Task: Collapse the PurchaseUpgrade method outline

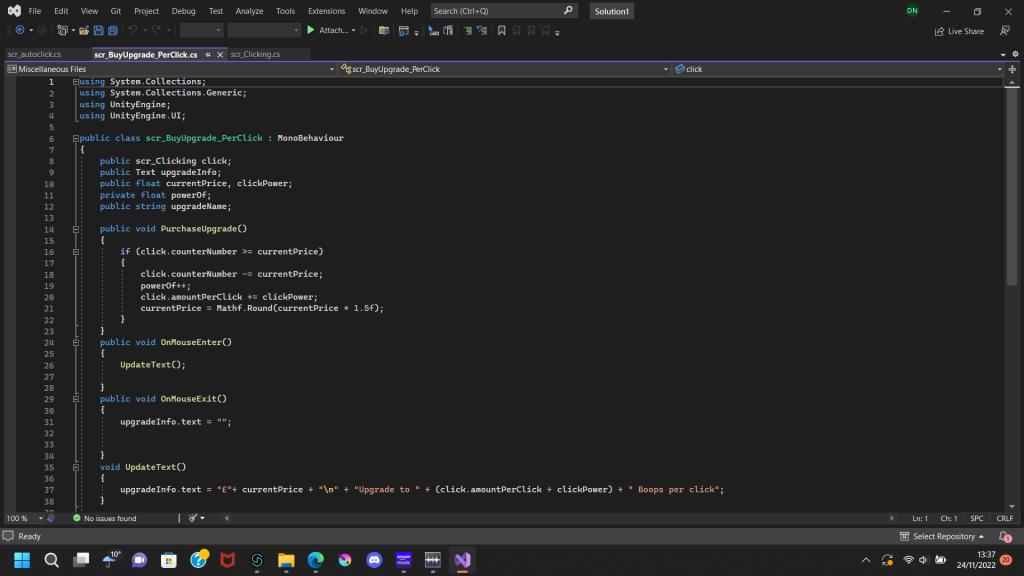Action: click(x=74, y=229)
